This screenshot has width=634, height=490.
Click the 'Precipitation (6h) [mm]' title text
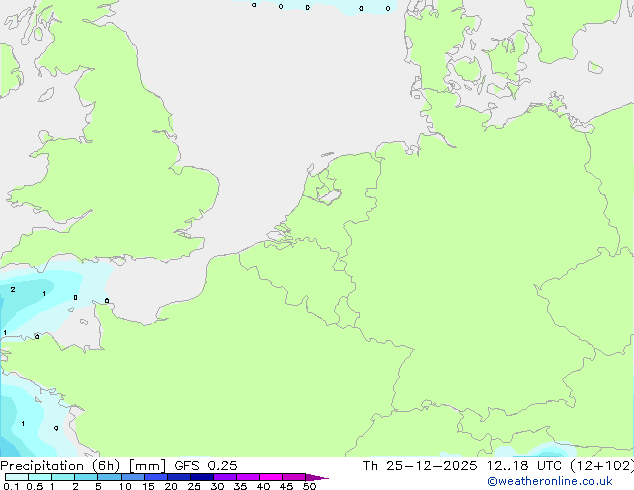[x=83, y=466]
